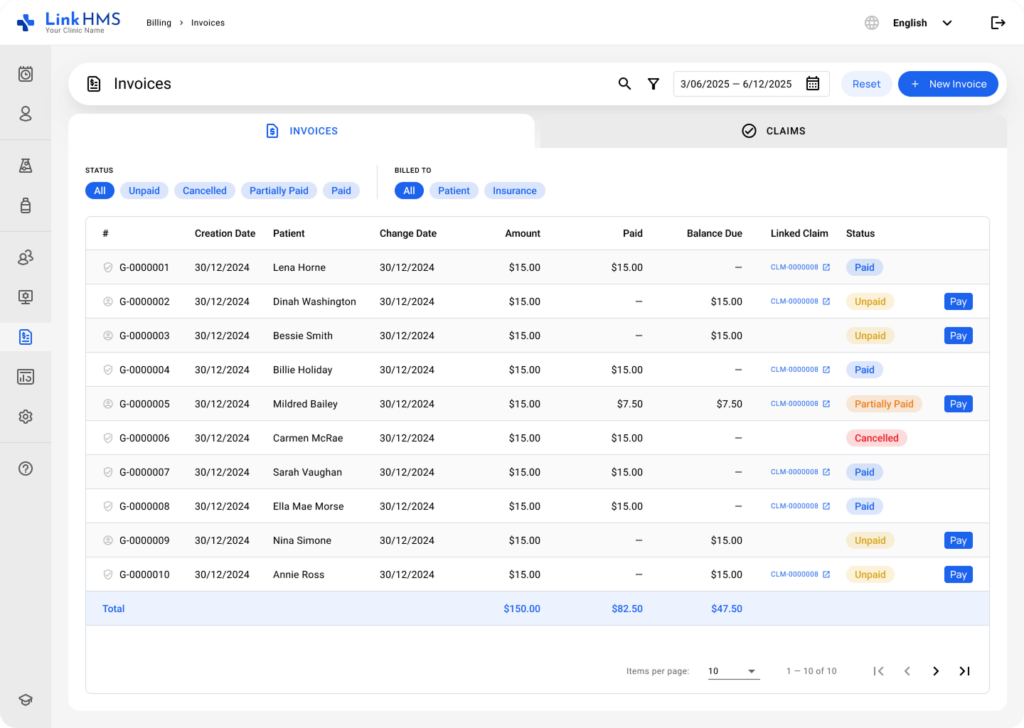
Task: Filter status by Cancelled chip
Action: 204,191
